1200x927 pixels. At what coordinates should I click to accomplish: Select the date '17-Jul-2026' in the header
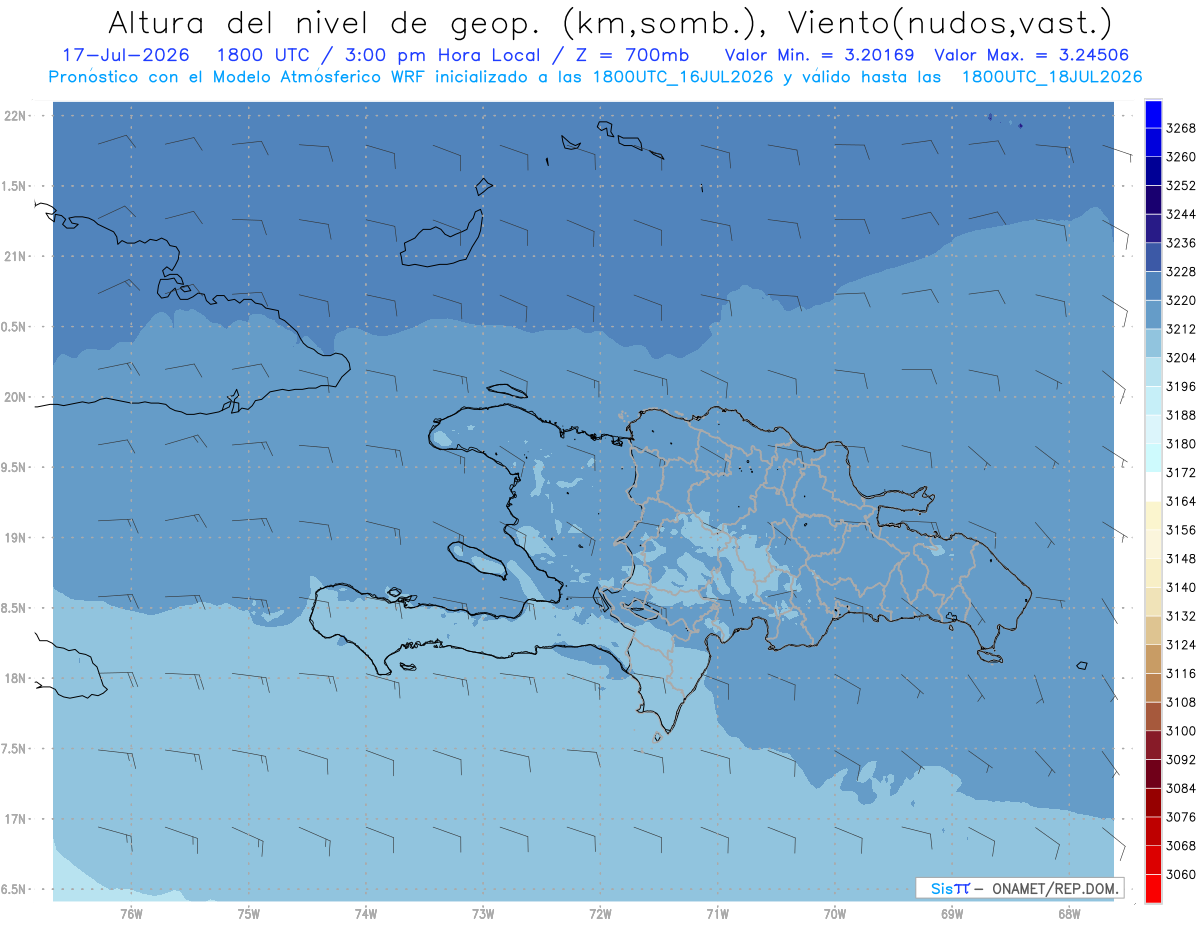[x=126, y=55]
